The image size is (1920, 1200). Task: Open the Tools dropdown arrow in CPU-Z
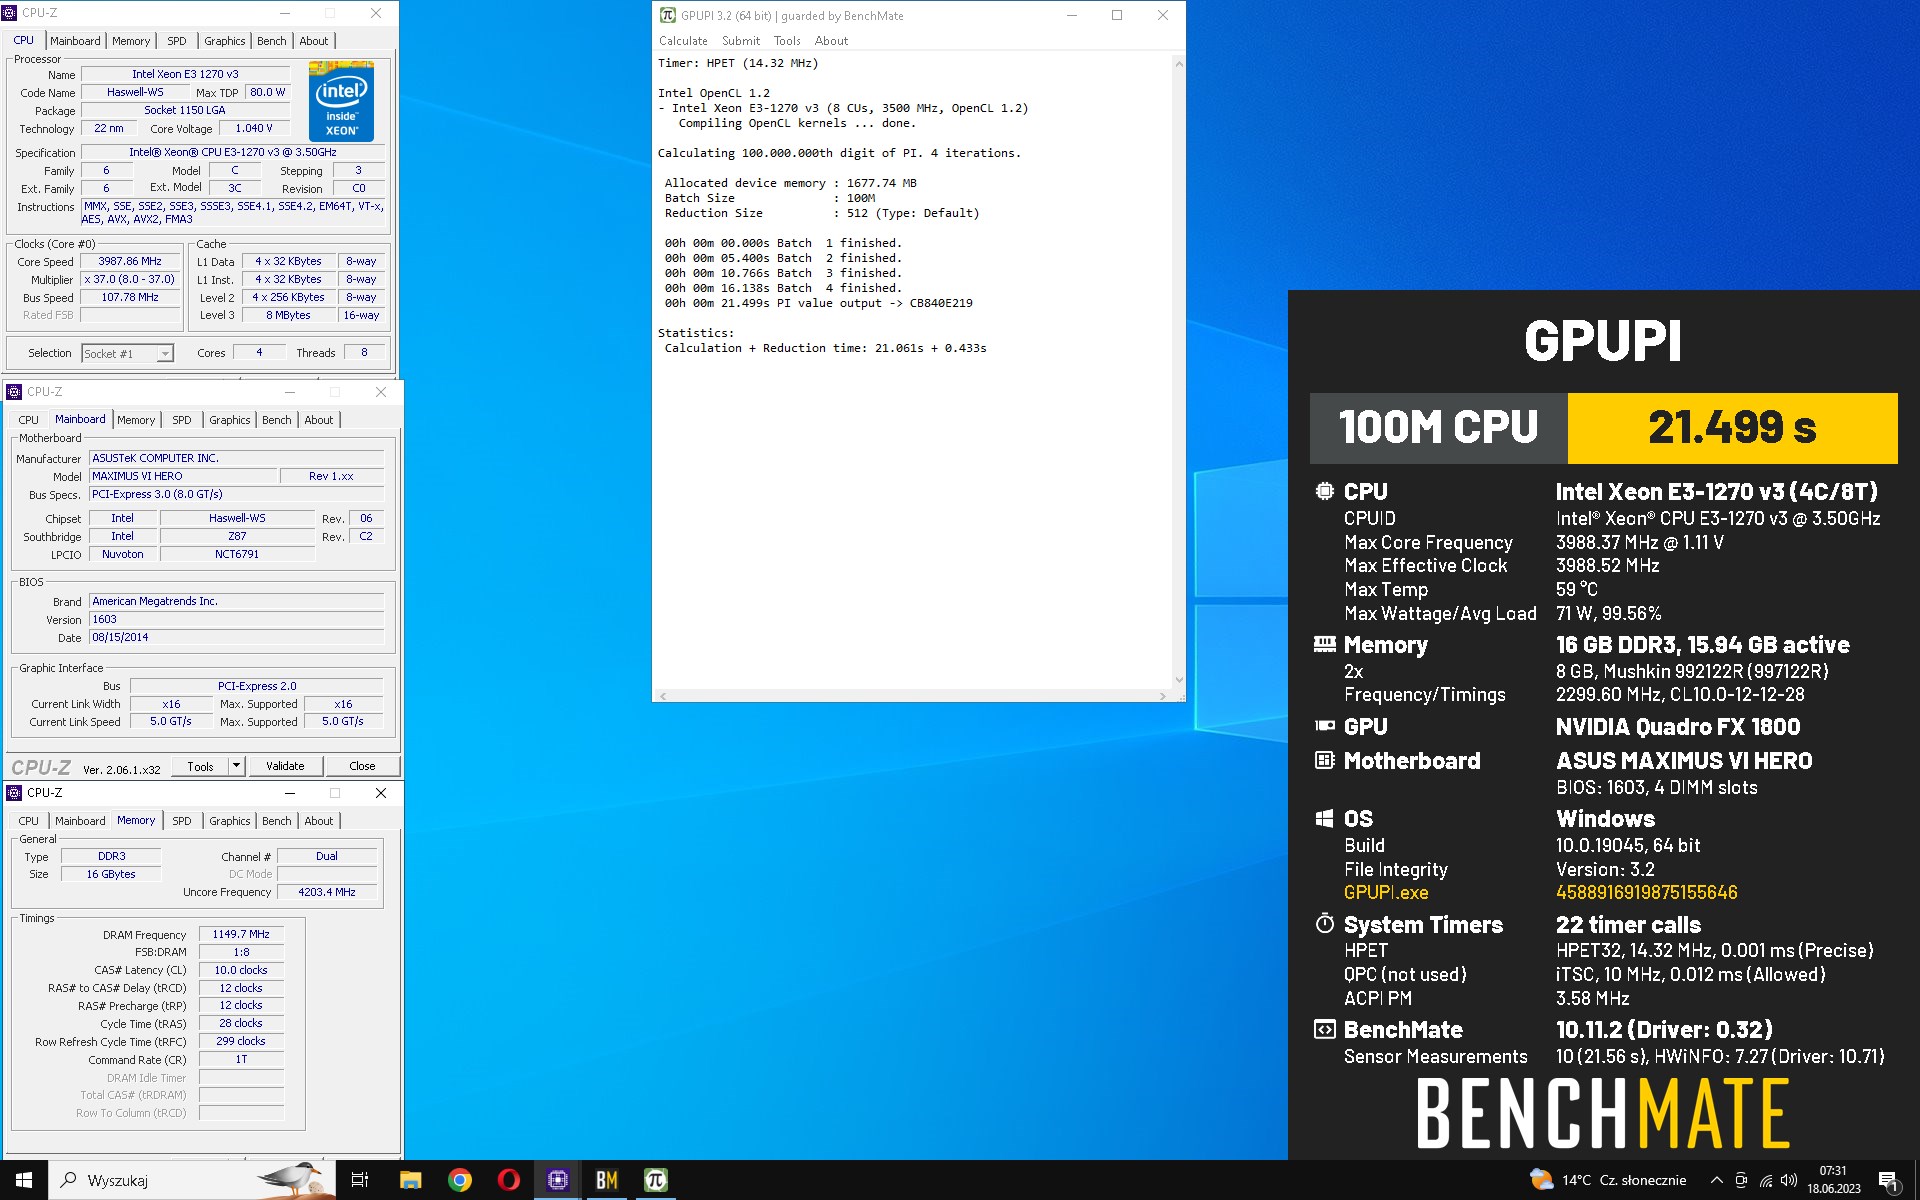[236, 766]
